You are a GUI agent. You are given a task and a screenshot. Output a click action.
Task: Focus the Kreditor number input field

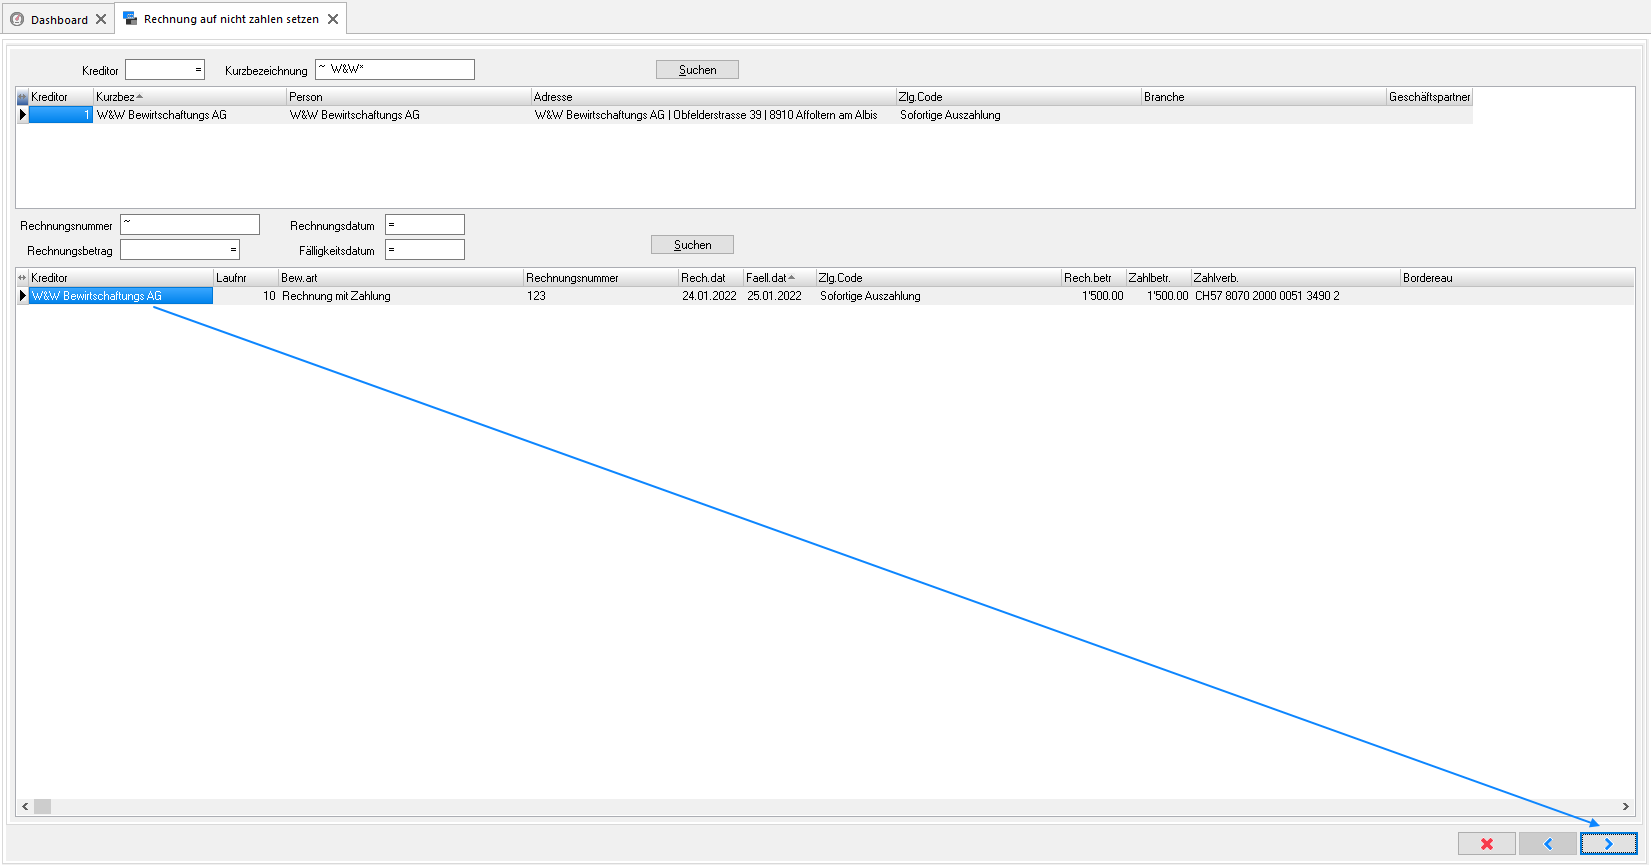click(x=165, y=70)
